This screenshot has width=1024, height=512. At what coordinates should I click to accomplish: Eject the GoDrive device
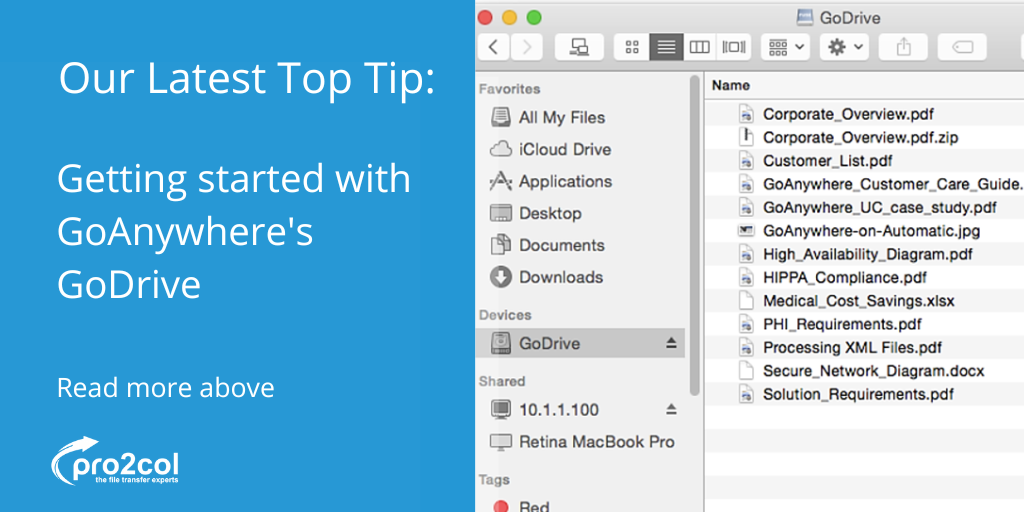(671, 343)
